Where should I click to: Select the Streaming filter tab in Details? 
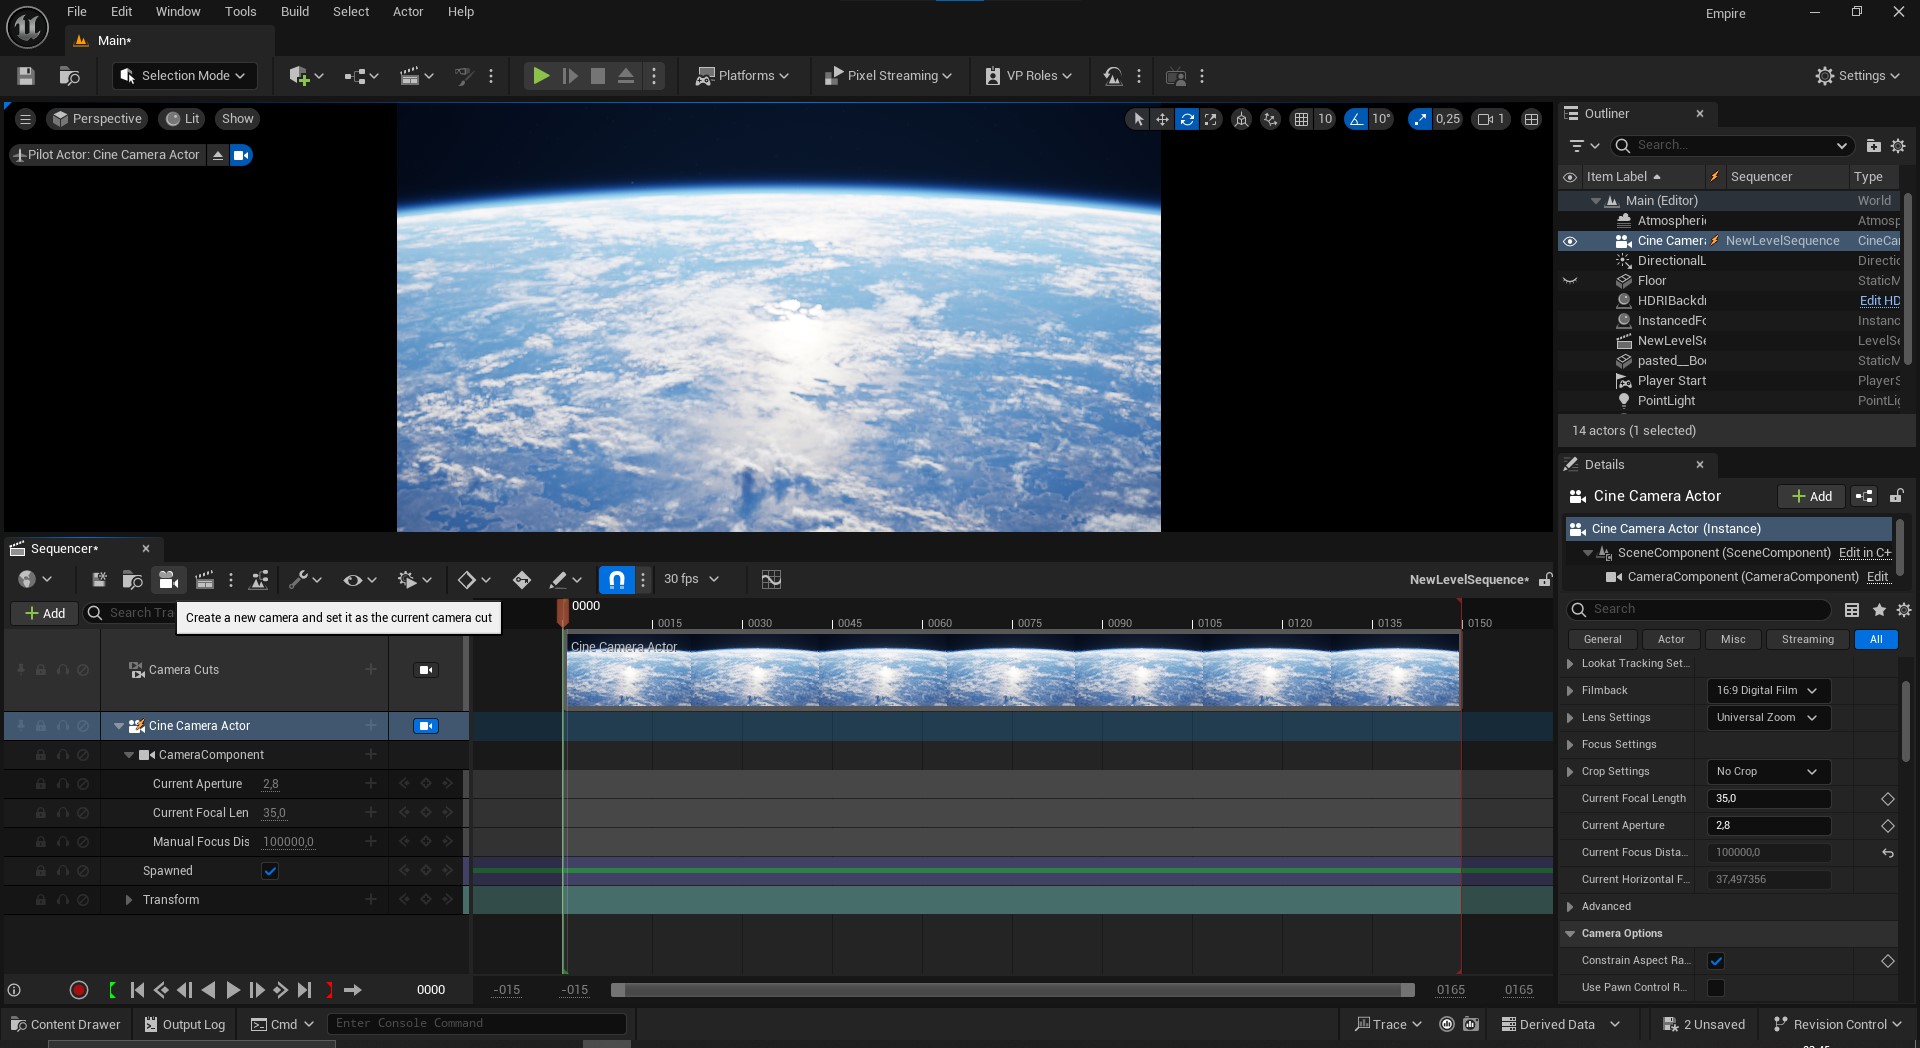[x=1807, y=640]
